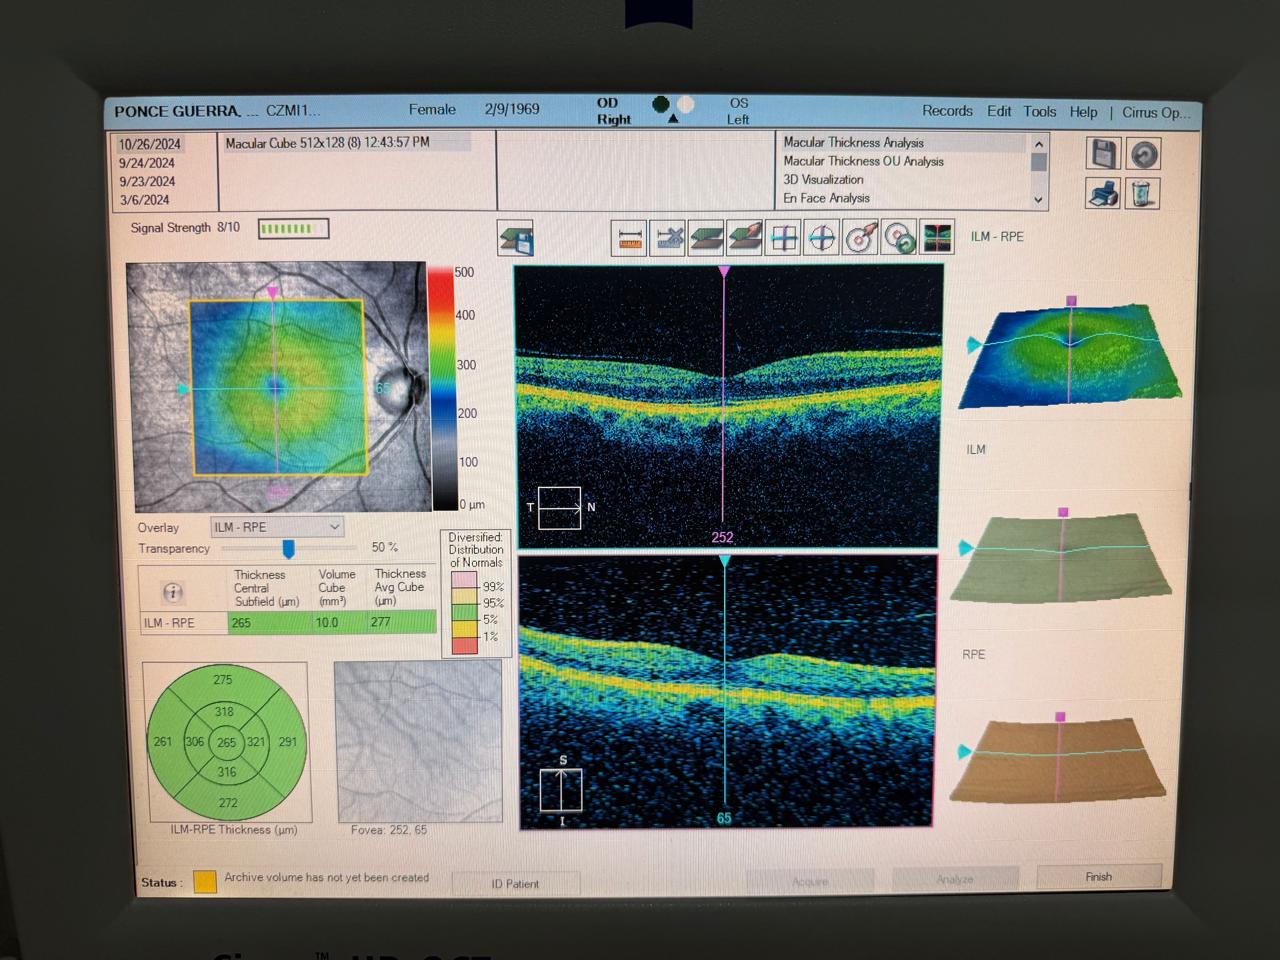Adjust the Transparency slider handle
Viewport: 1280px width, 960px height.
[x=288, y=548]
